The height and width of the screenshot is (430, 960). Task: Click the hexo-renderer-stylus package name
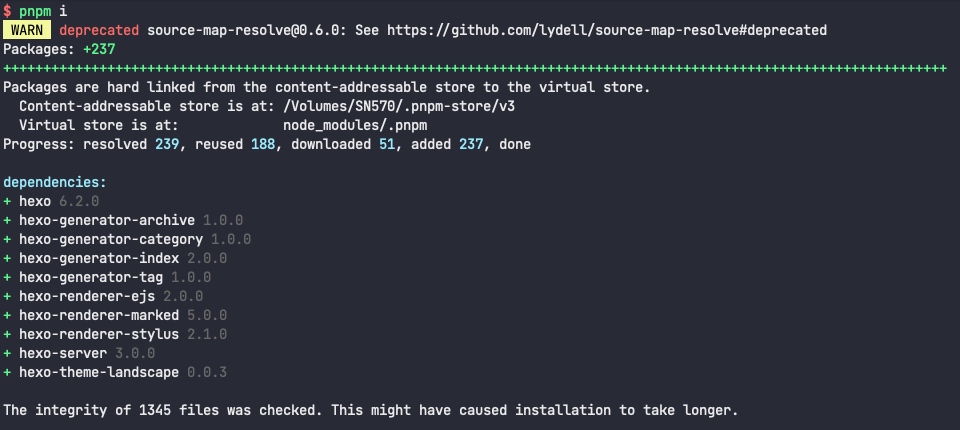(x=98, y=334)
